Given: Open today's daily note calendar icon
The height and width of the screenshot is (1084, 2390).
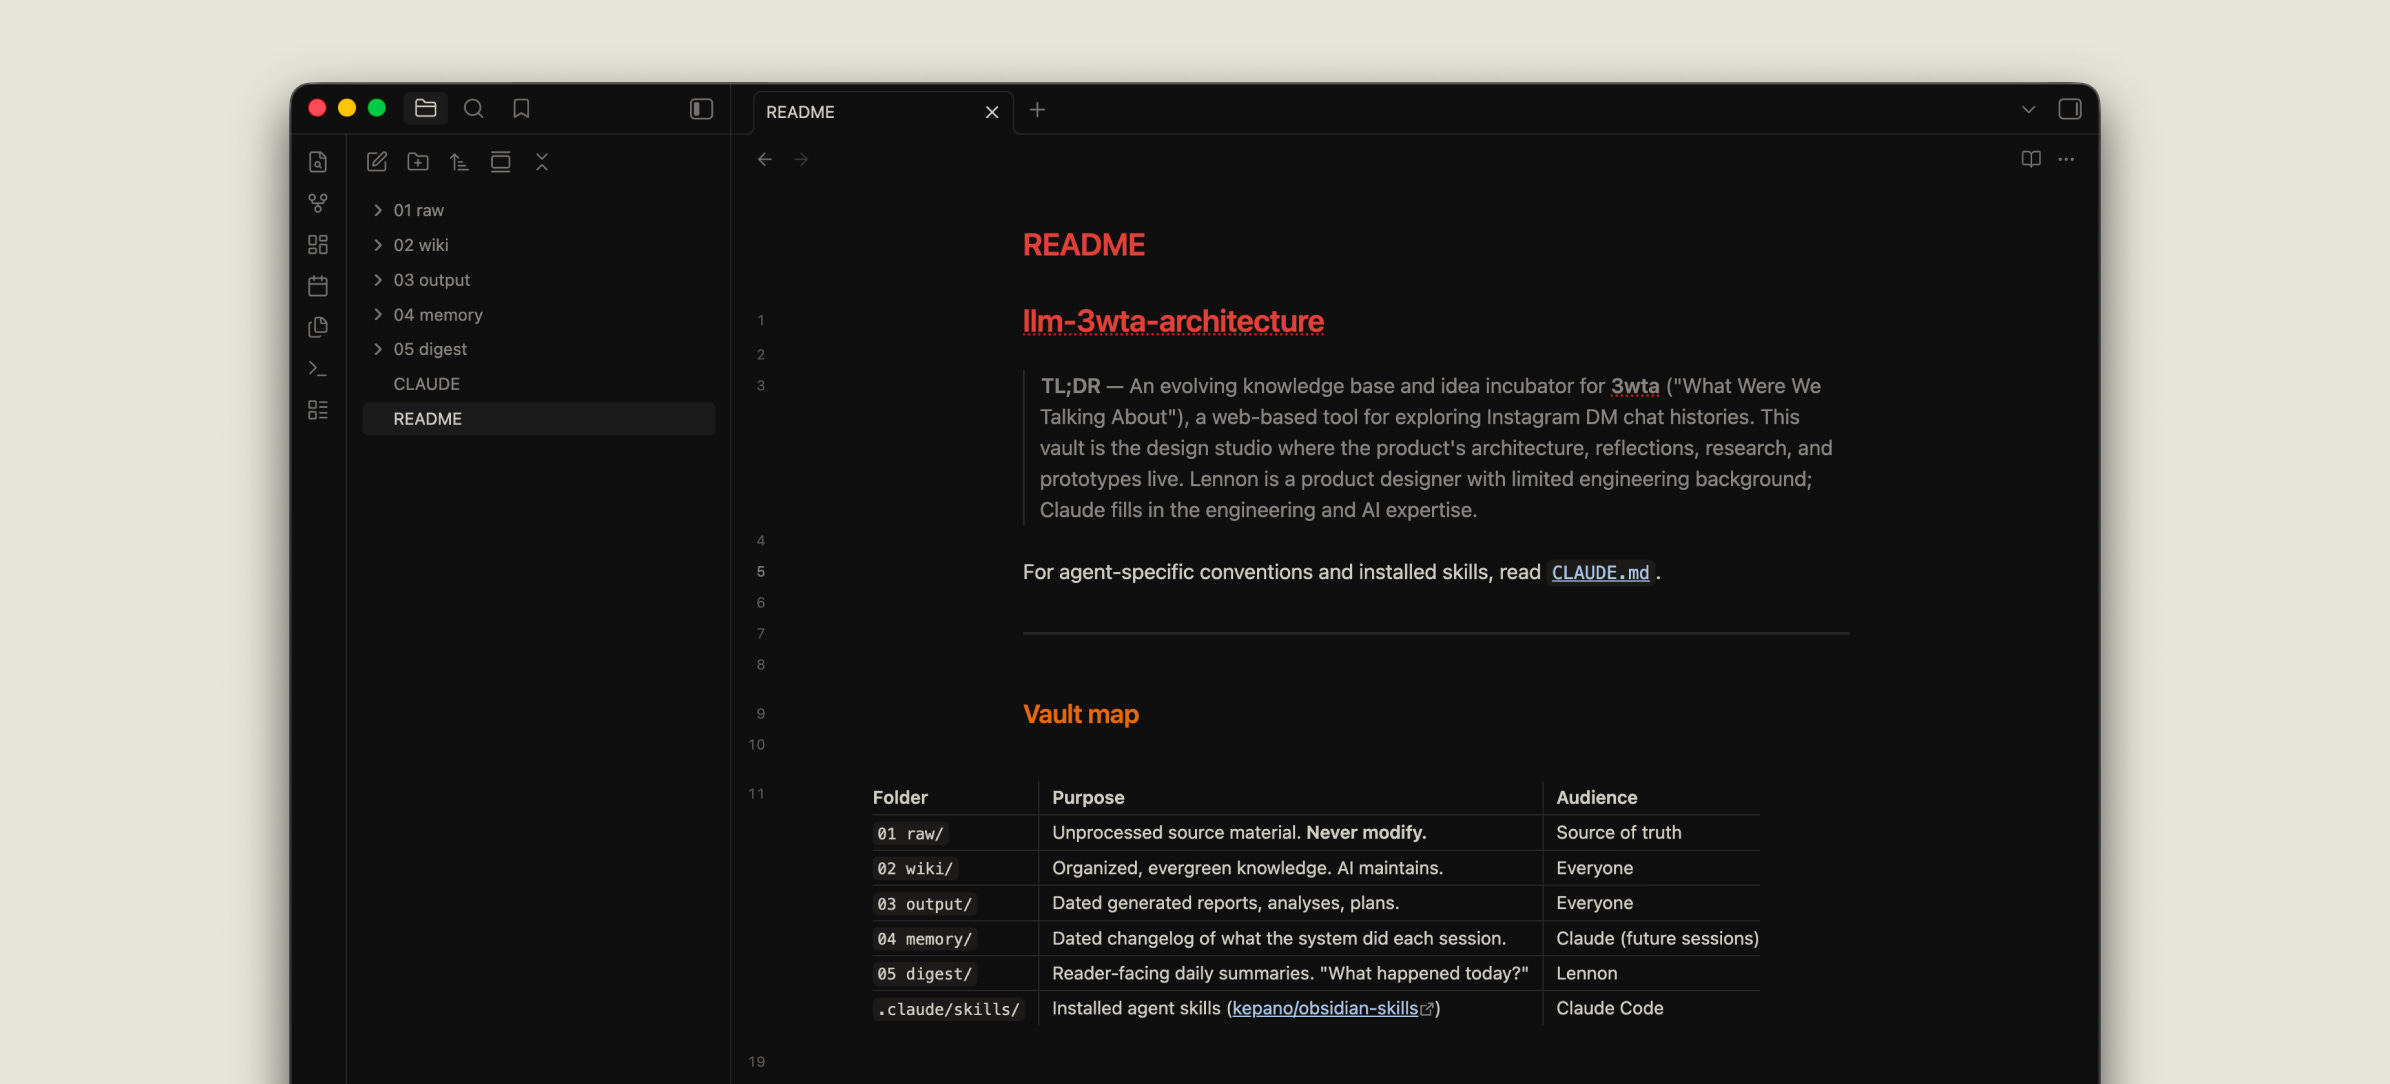Looking at the screenshot, I should coord(318,286).
